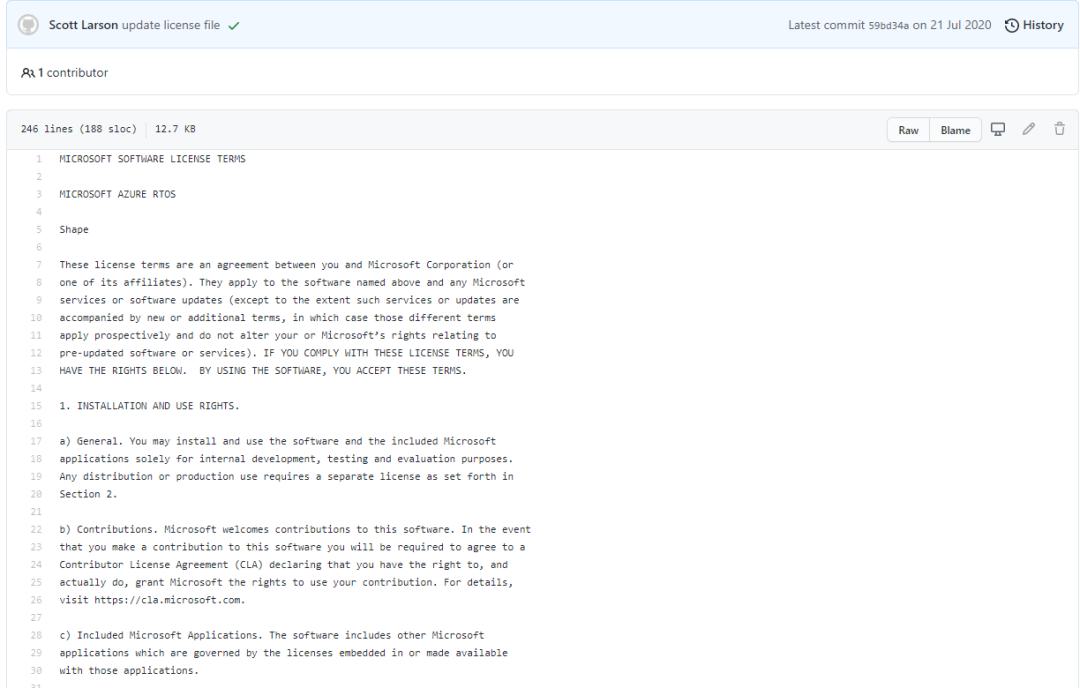Screen dimensions: 1080x688
Task: Click '1. INSTALLATION AND USE RIGHTS.' heading
Action: tap(149, 406)
